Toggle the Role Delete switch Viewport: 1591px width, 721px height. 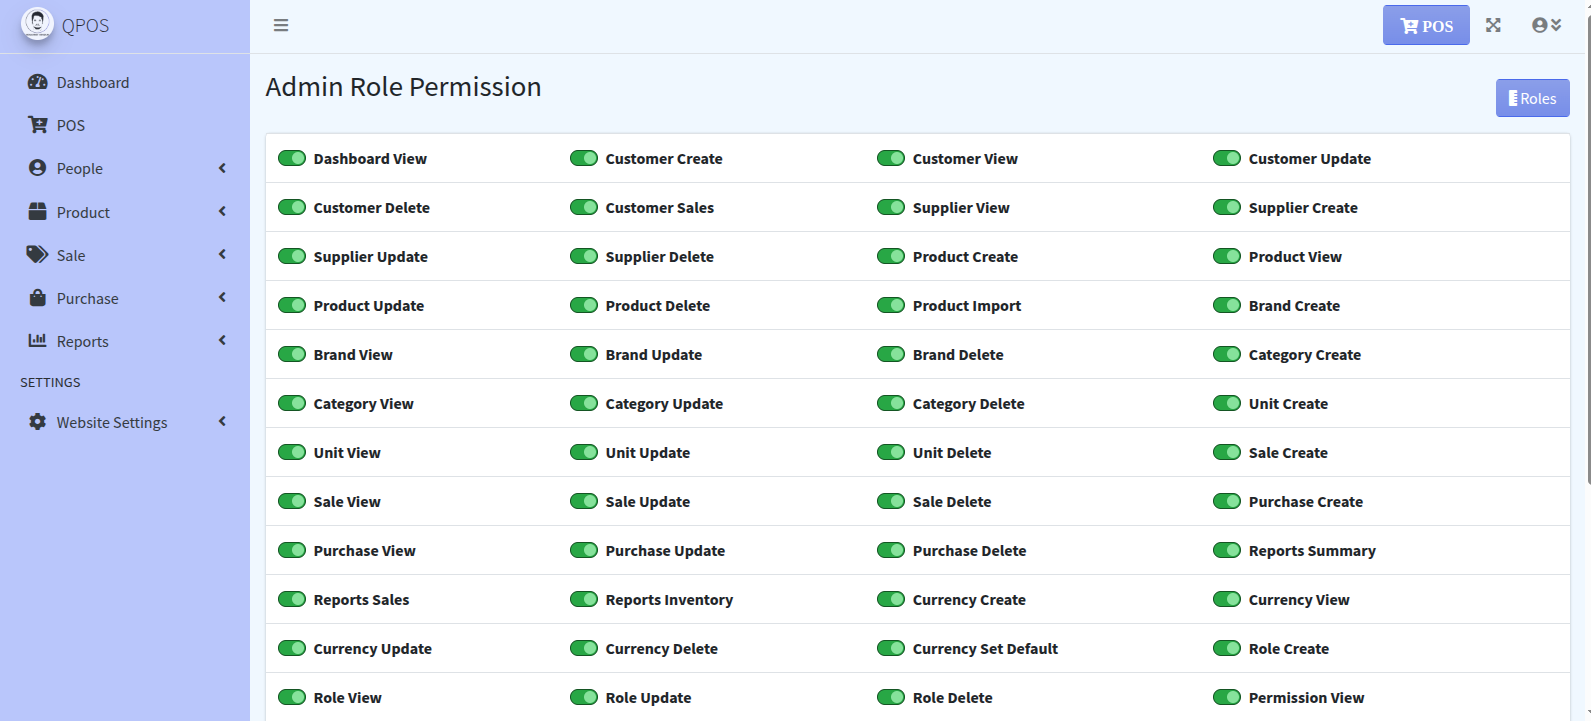pyautogui.click(x=891, y=697)
